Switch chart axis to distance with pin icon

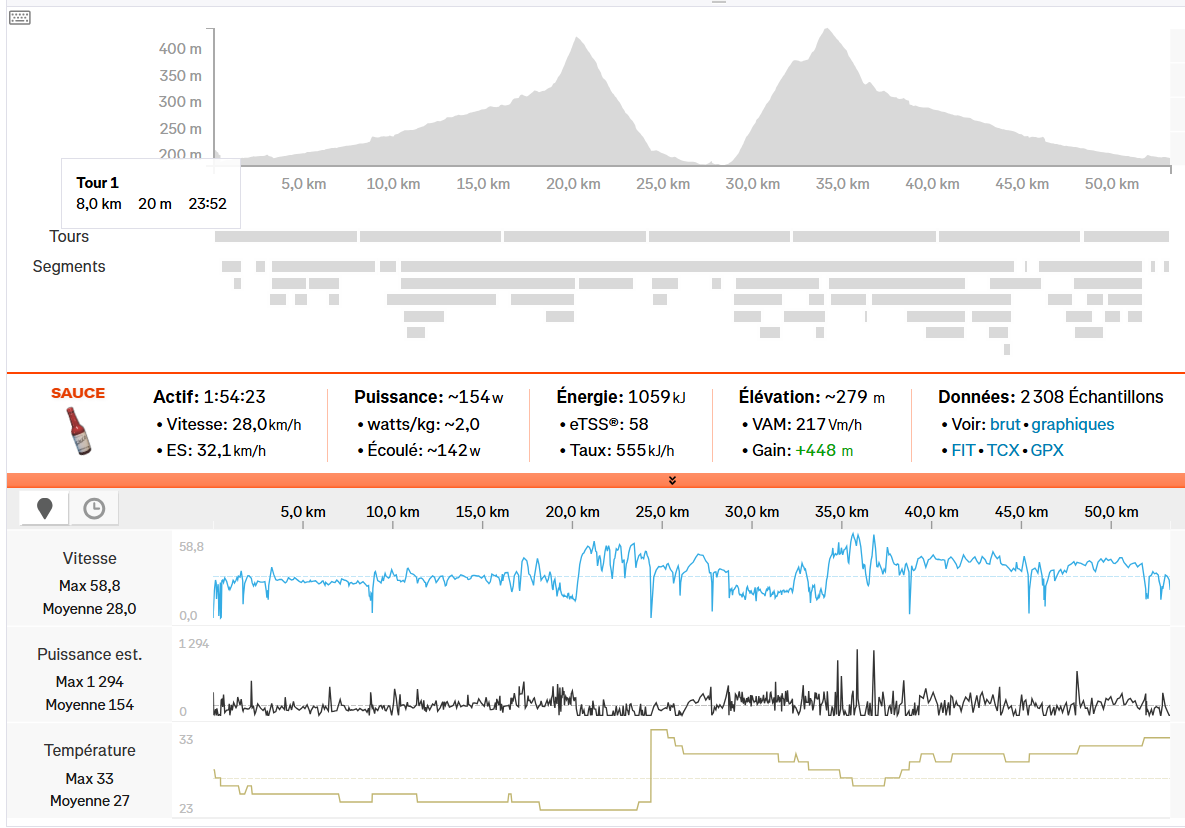44,509
